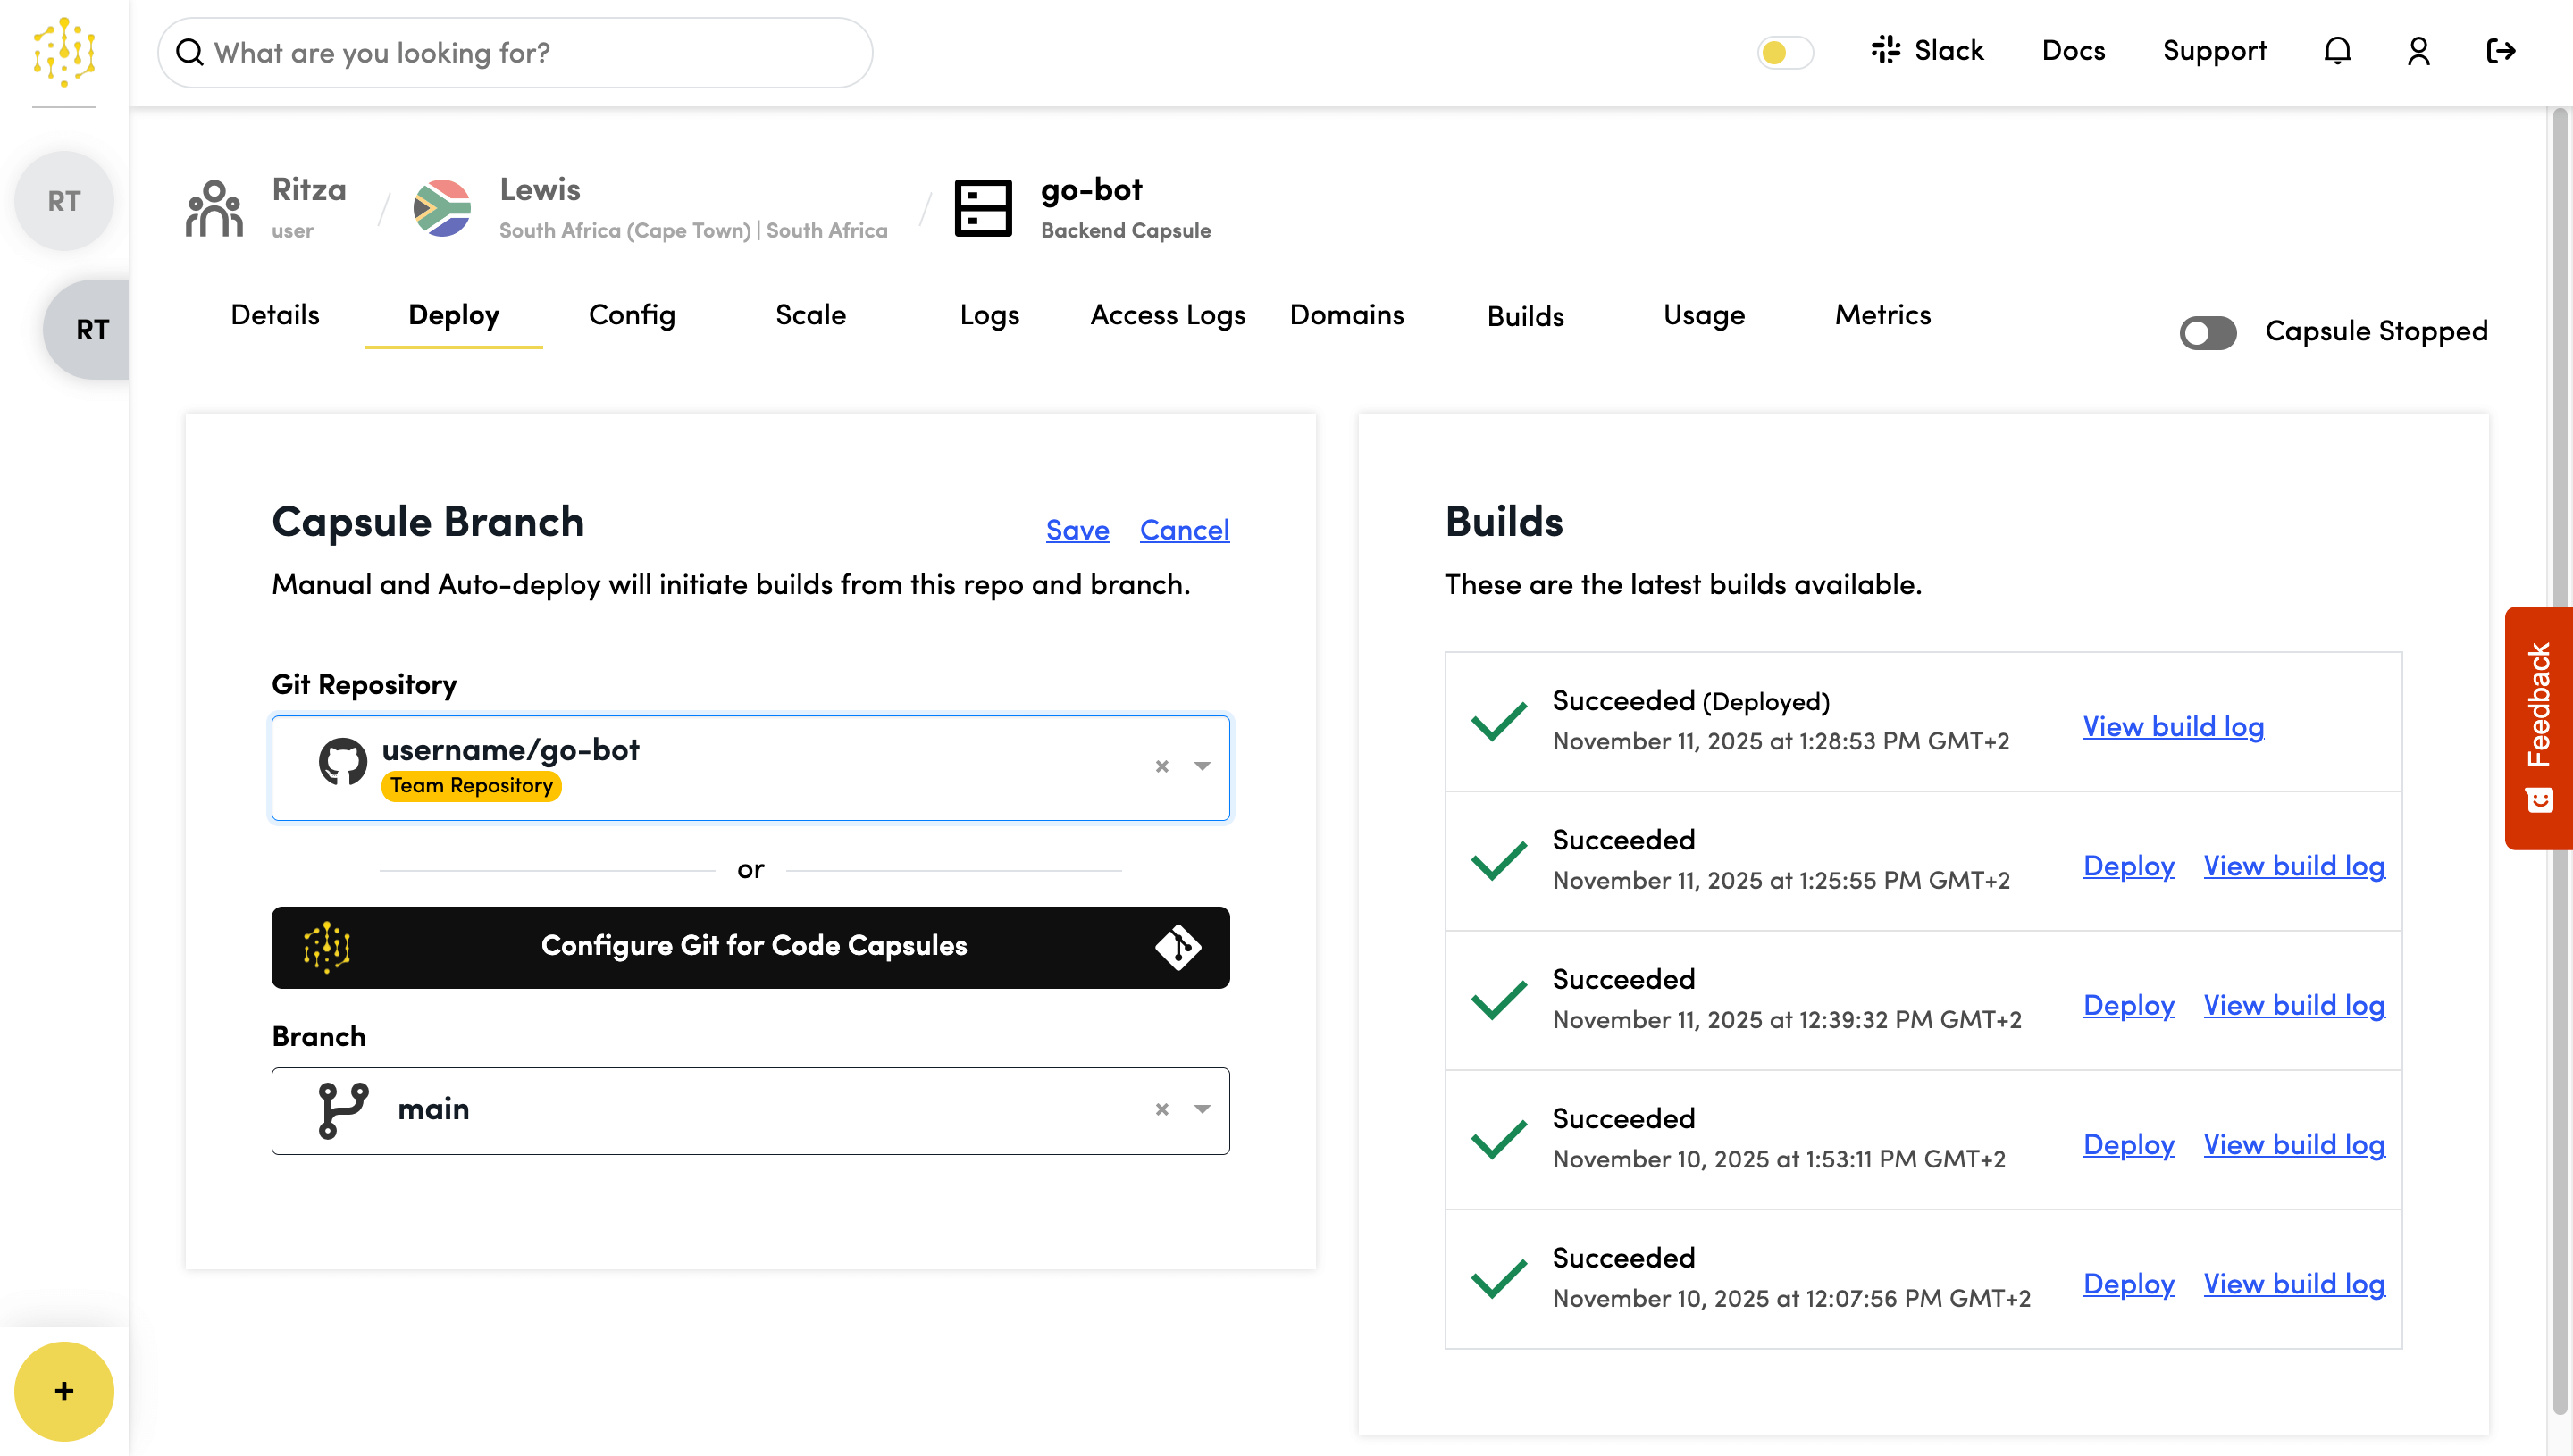The height and width of the screenshot is (1456, 2573).
Task: Clear the selected Git repository
Action: click(1161, 767)
